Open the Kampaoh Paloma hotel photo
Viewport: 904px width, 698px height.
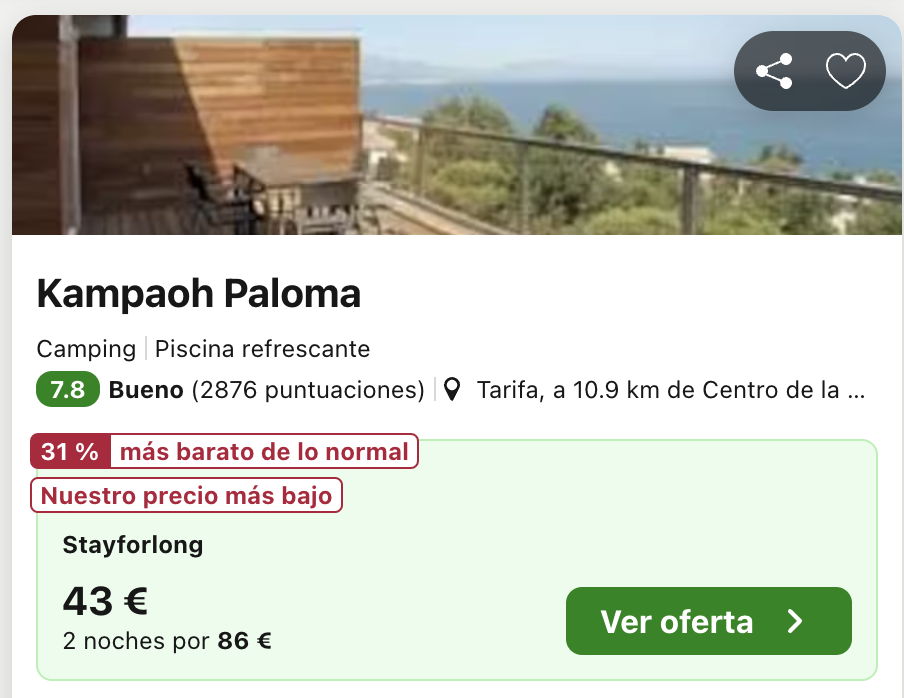[x=457, y=124]
